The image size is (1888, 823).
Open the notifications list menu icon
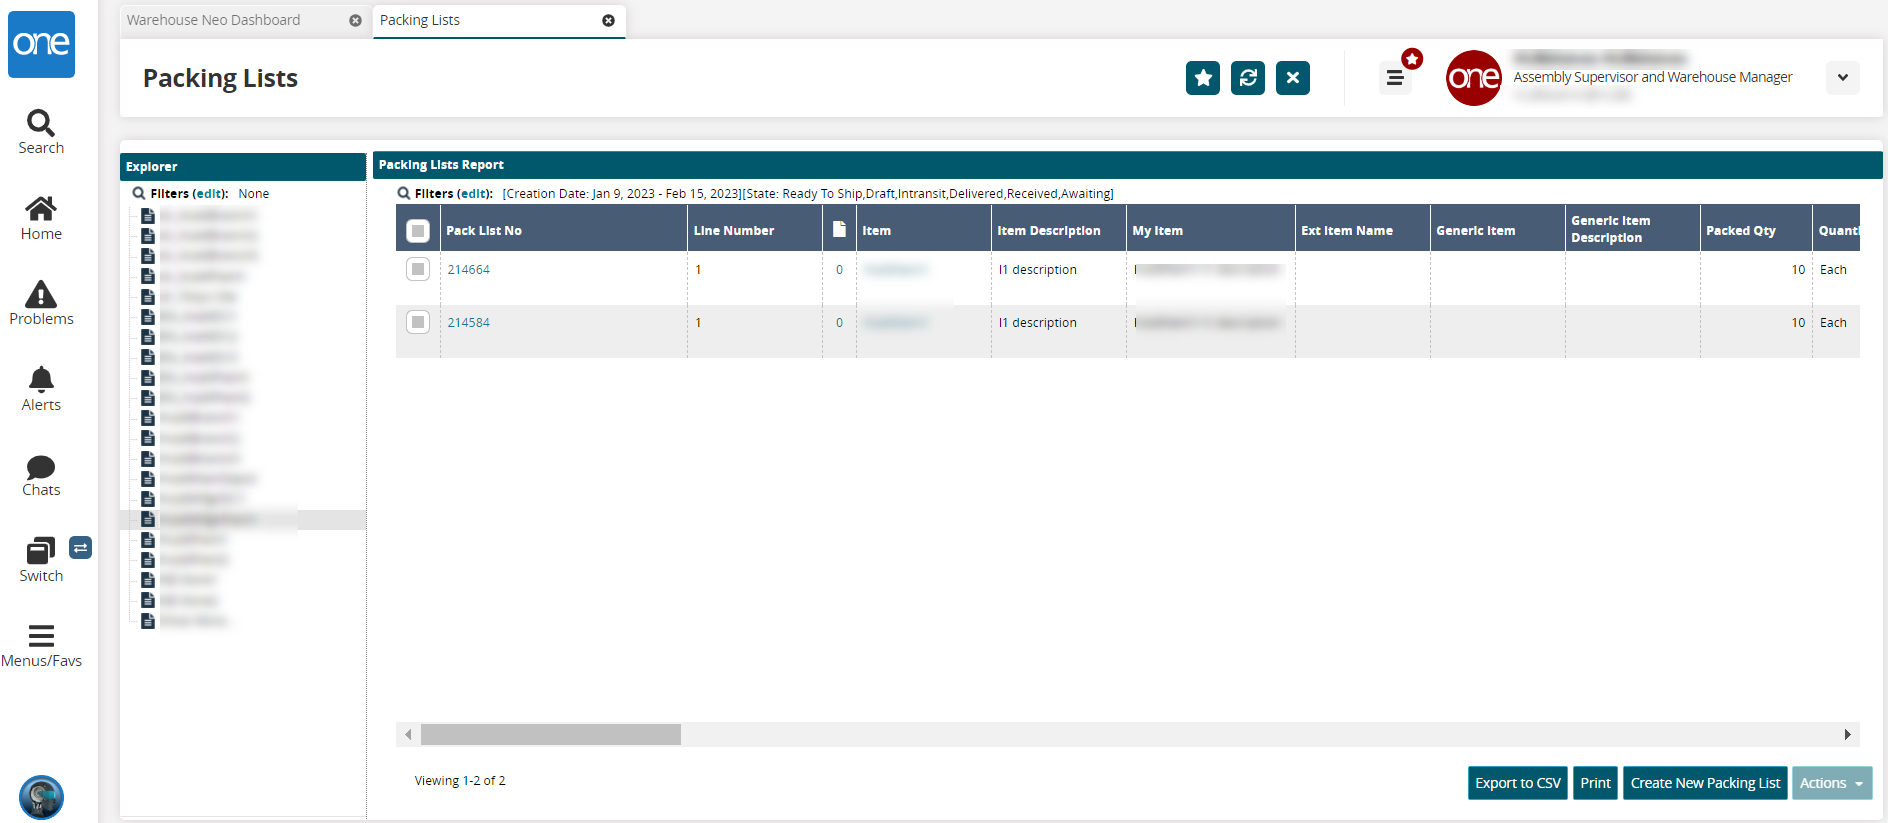coord(1395,78)
